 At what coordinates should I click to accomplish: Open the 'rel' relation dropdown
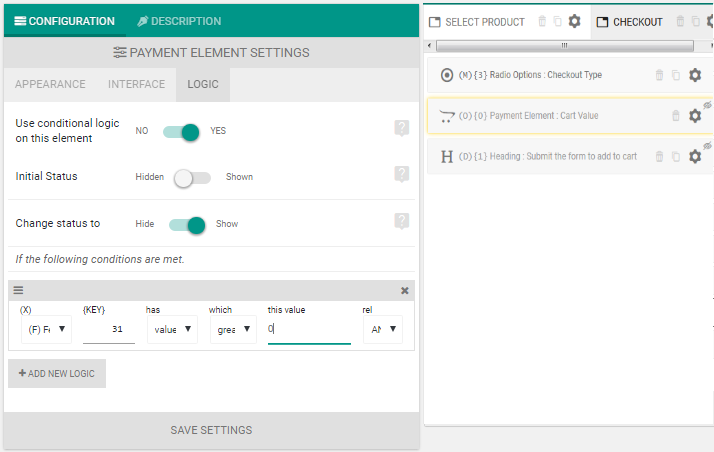point(383,329)
